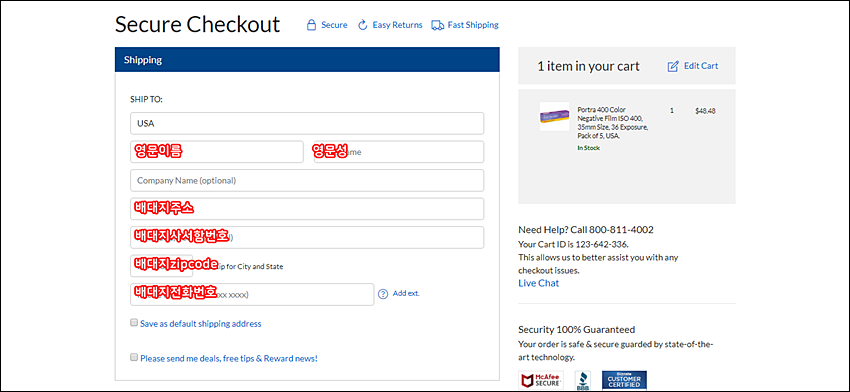The width and height of the screenshot is (850, 392).
Task: Click the first name input field
Action: pos(217,152)
